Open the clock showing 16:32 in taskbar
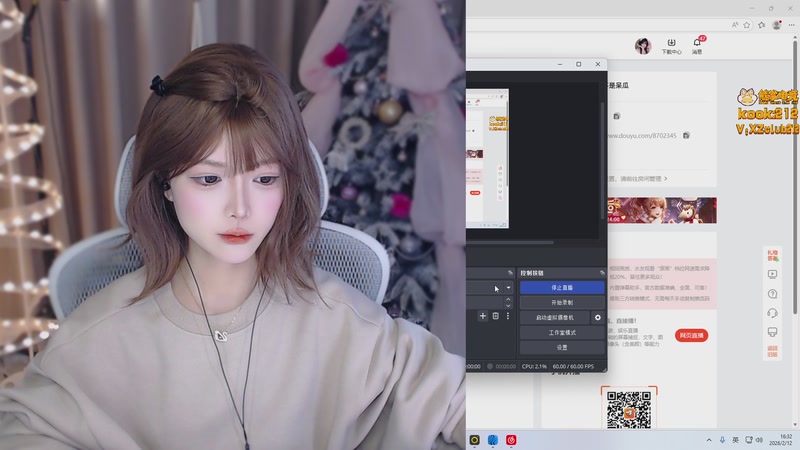Viewport: 800px width, 450px height. coord(781,440)
